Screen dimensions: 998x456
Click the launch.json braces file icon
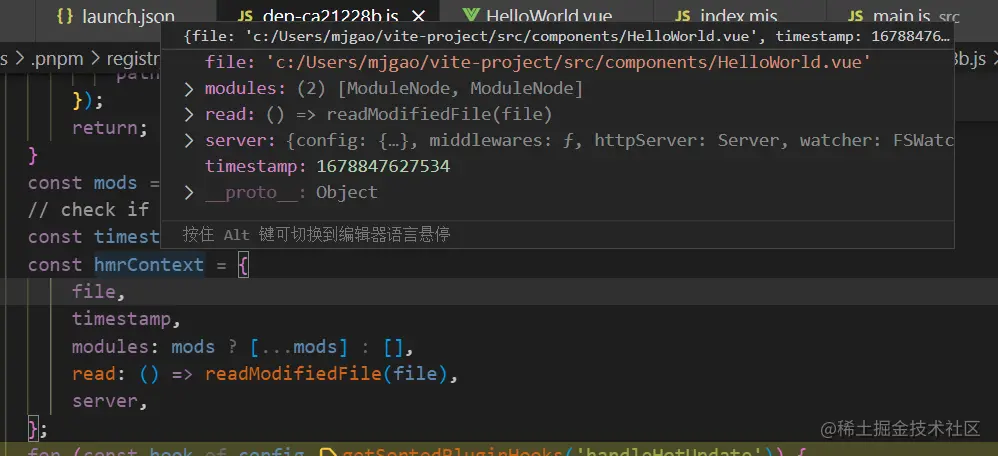(x=65, y=17)
